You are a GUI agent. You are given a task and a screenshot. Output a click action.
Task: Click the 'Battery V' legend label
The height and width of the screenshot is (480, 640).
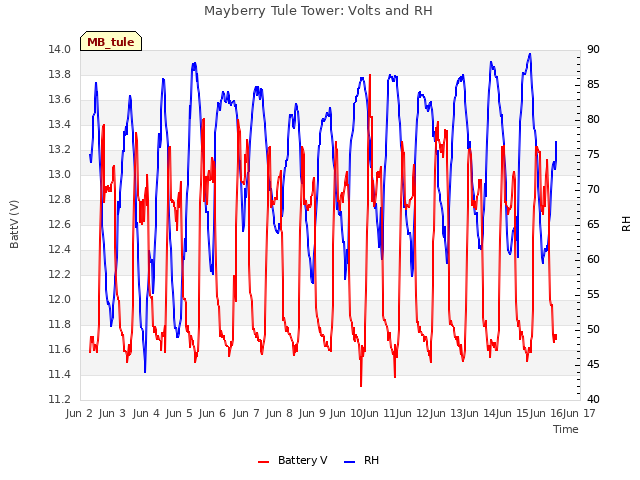click(x=302, y=460)
